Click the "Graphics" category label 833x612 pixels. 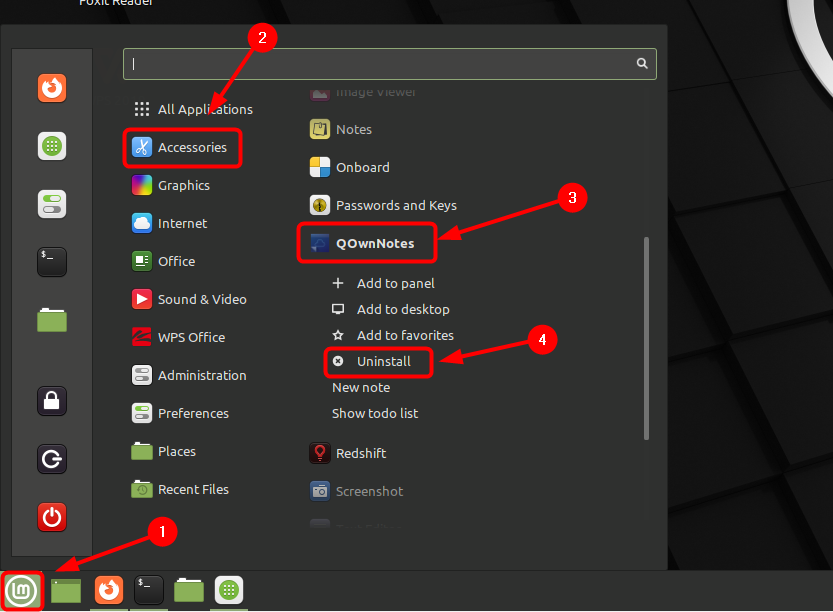pyautogui.click(x=184, y=185)
